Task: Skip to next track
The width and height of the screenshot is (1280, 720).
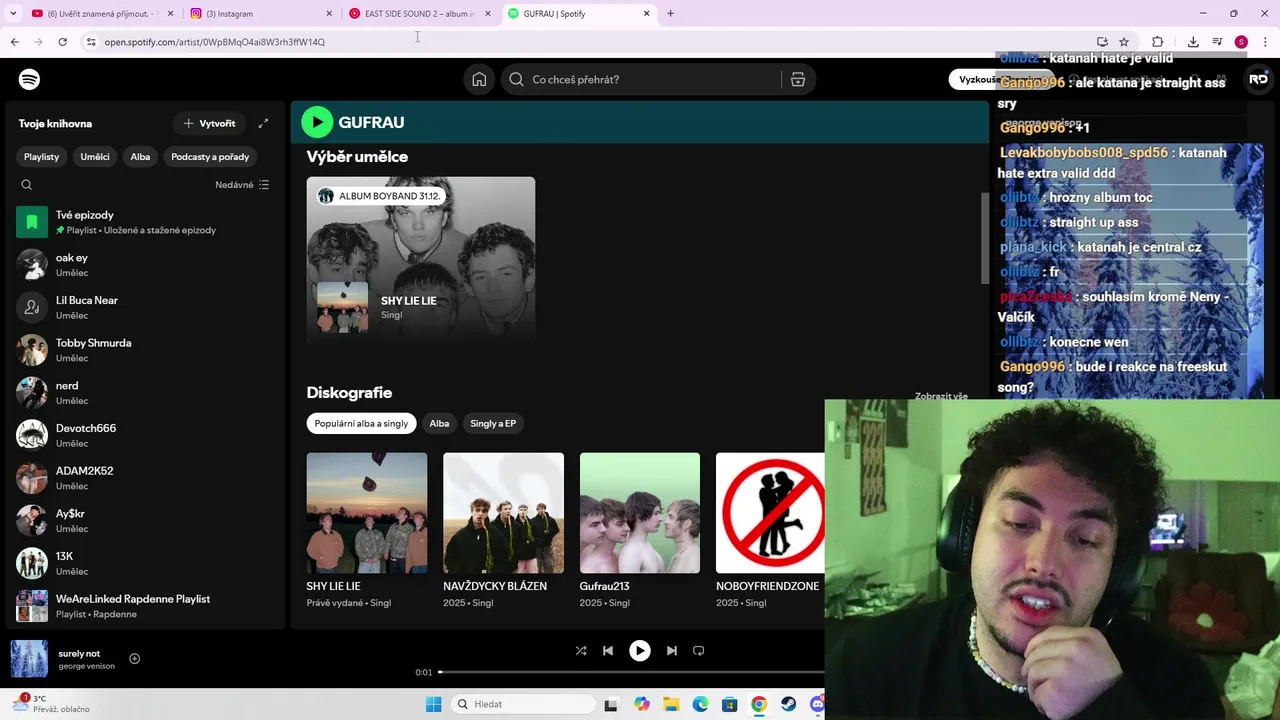Action: point(672,650)
